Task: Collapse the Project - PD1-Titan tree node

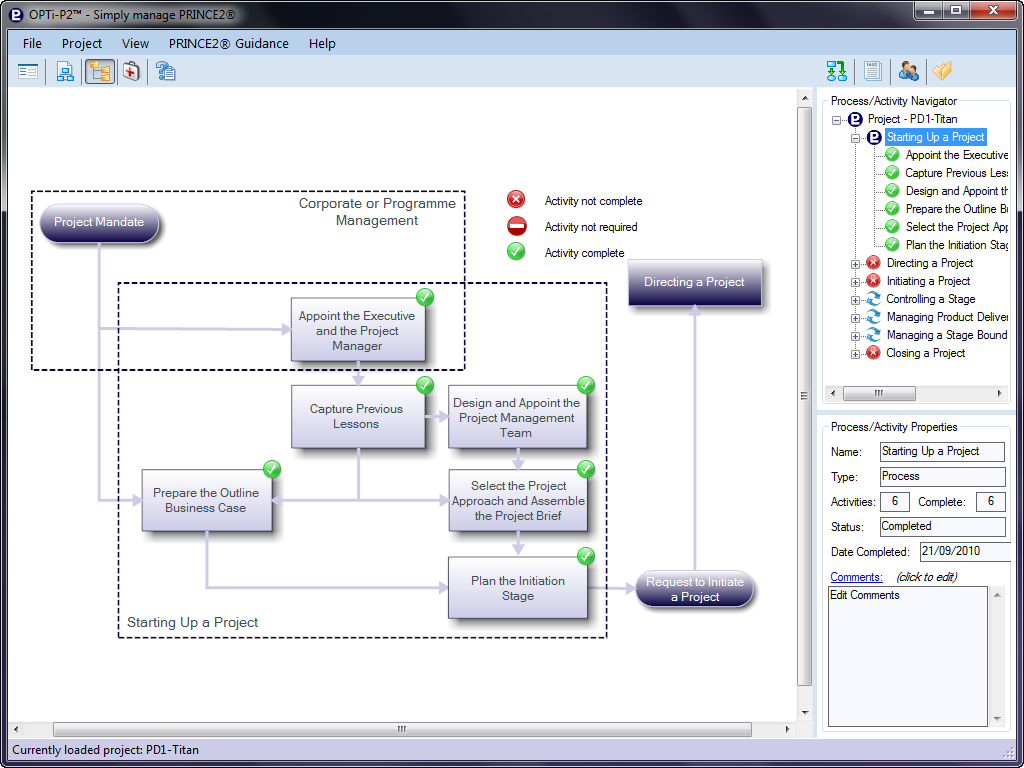Action: 837,121
